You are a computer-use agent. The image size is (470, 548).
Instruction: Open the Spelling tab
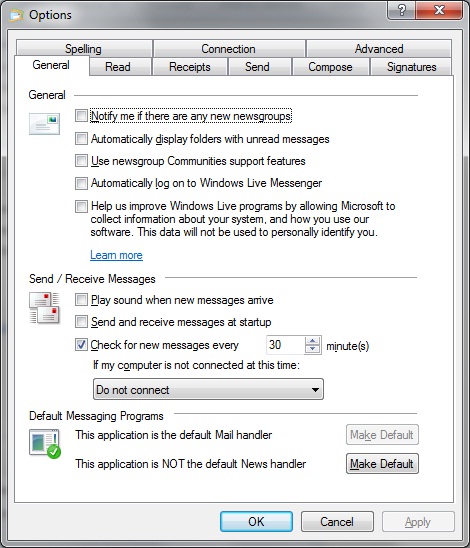[x=84, y=49]
